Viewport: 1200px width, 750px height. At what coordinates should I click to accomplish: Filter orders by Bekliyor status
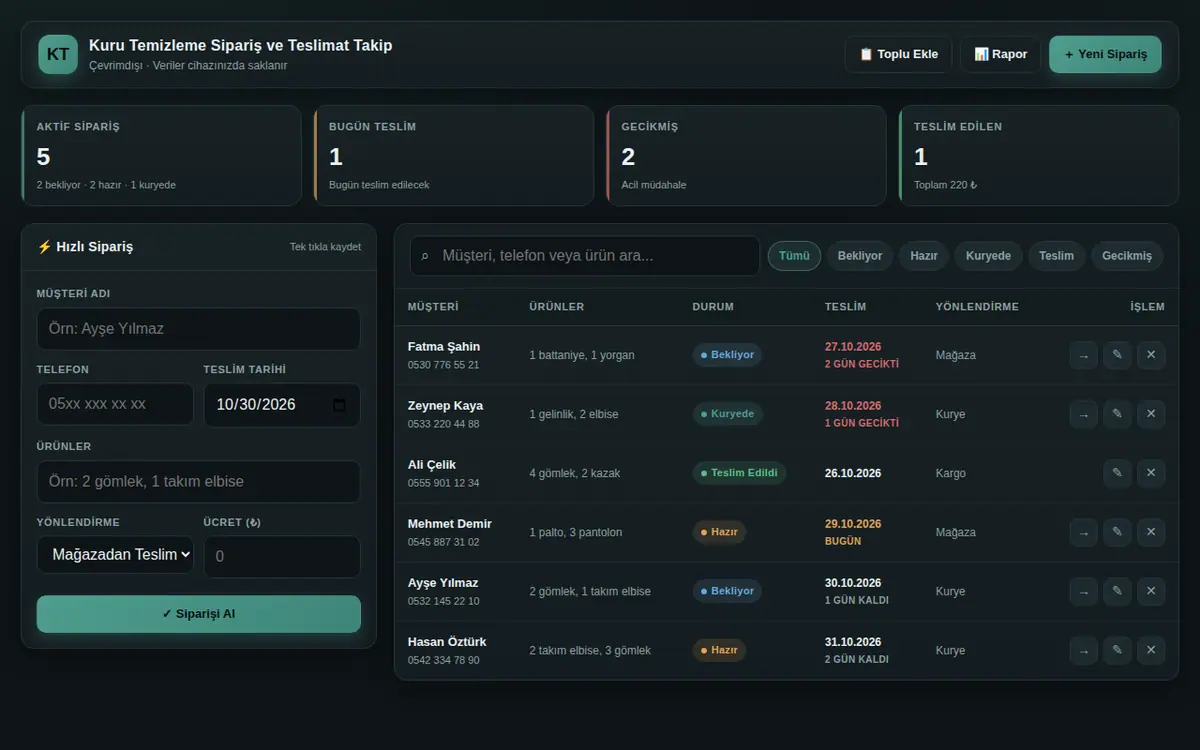(x=860, y=256)
